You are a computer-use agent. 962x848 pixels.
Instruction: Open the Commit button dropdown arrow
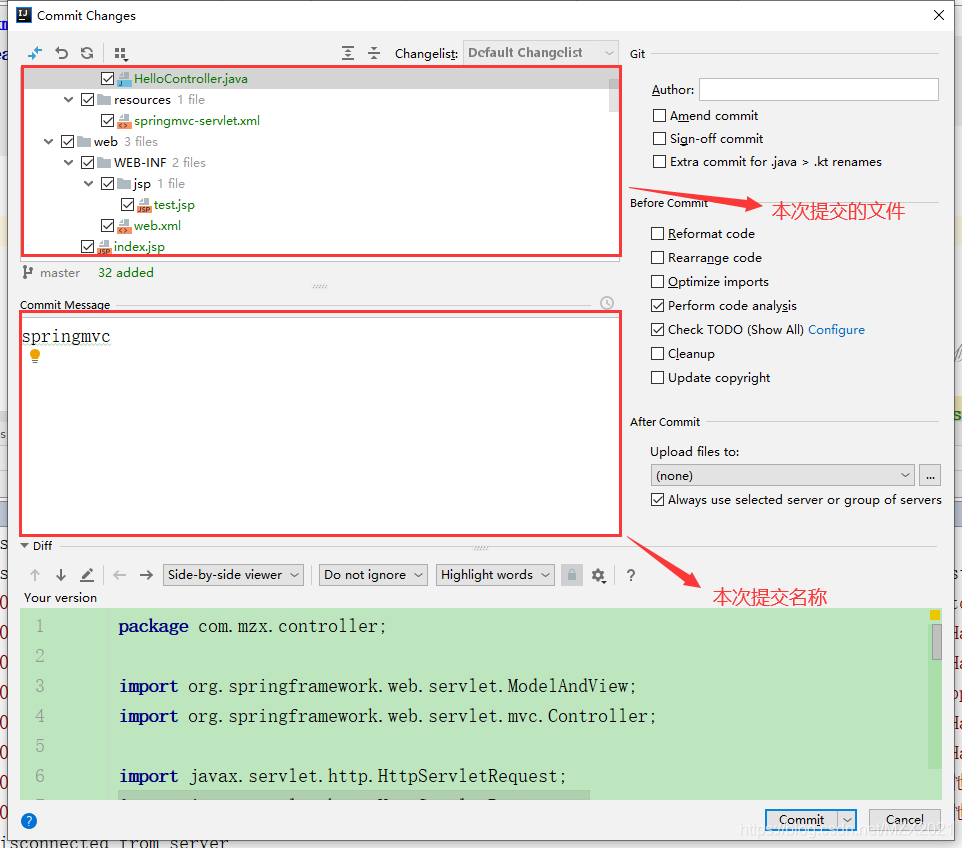pyautogui.click(x=847, y=820)
